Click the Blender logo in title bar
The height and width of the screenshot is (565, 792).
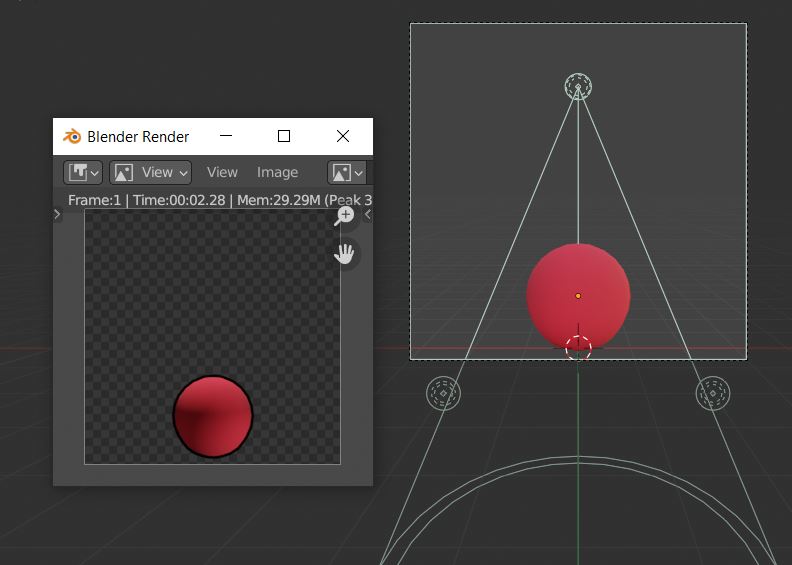coord(72,137)
